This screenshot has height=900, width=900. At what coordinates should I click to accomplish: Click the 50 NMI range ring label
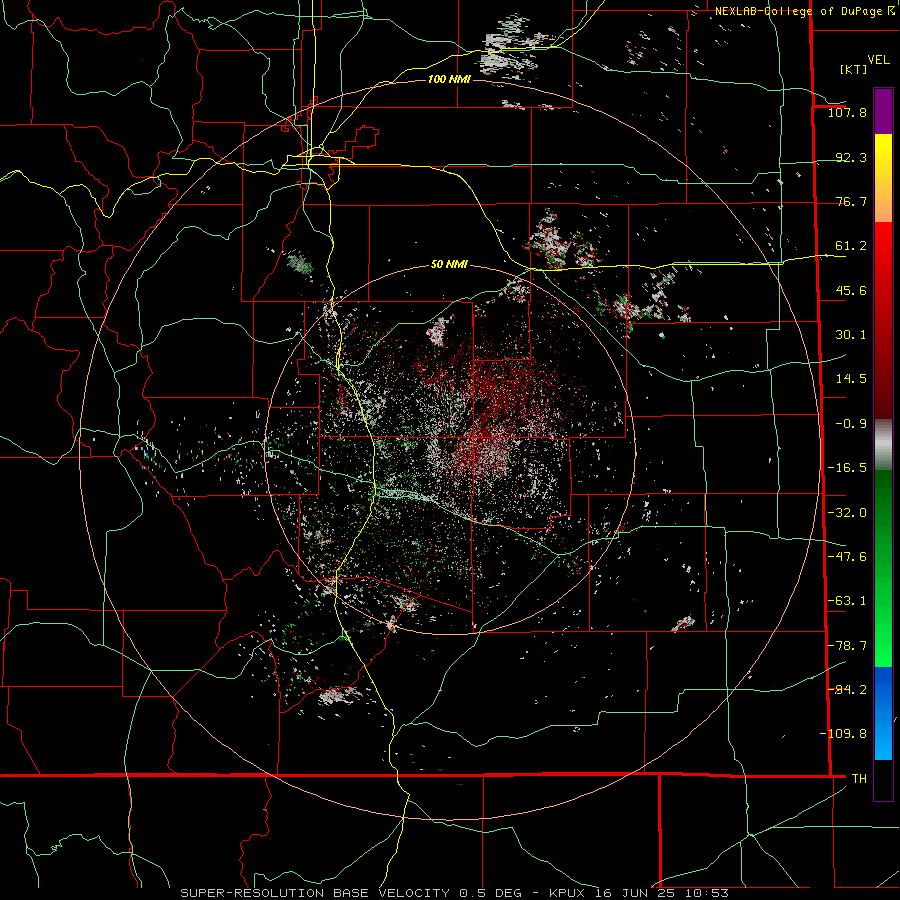click(x=449, y=264)
